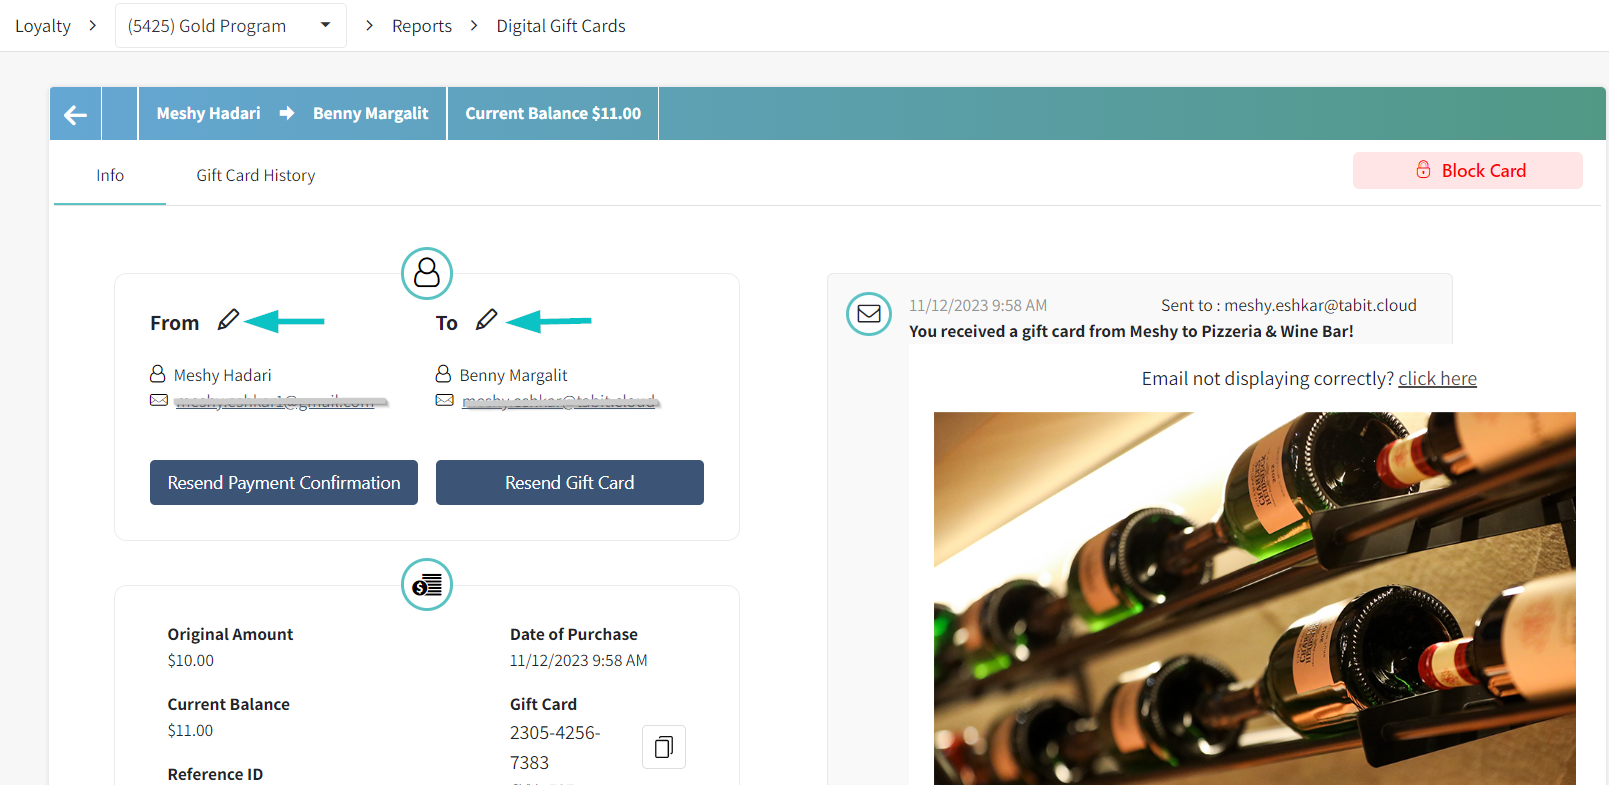
Task: Switch to the Gift Card History tab
Action: [x=255, y=175]
